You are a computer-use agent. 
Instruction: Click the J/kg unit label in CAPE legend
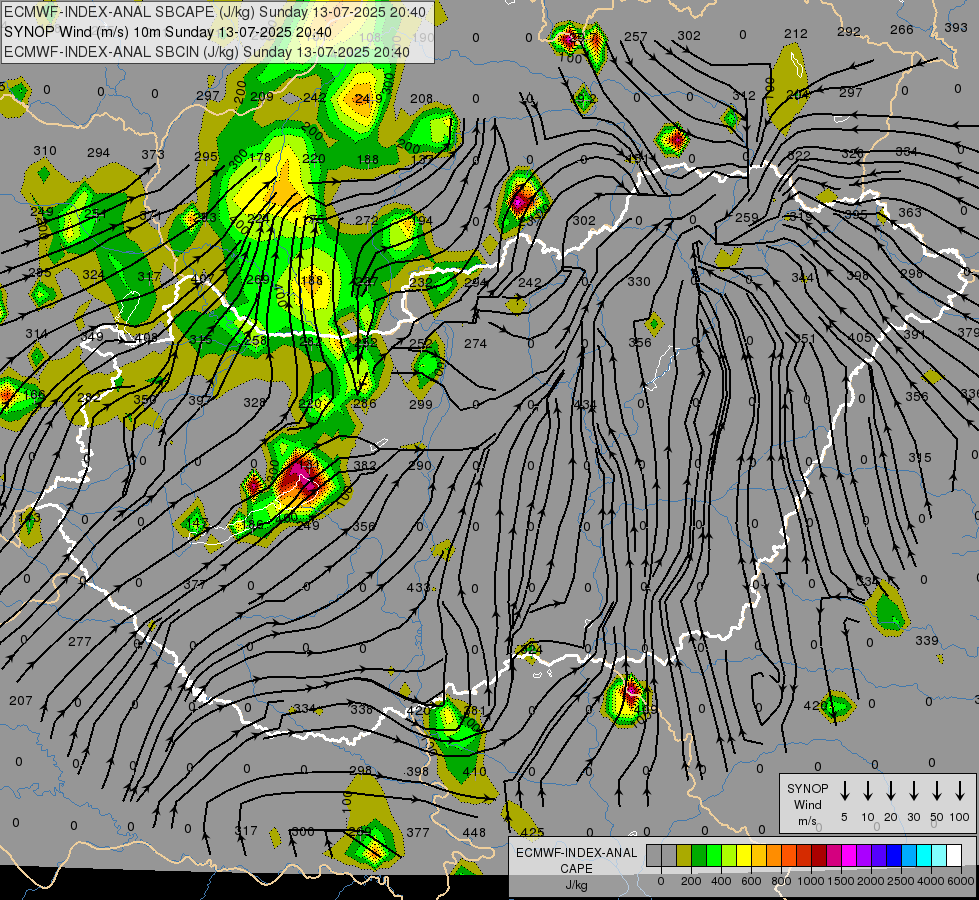coord(576,885)
